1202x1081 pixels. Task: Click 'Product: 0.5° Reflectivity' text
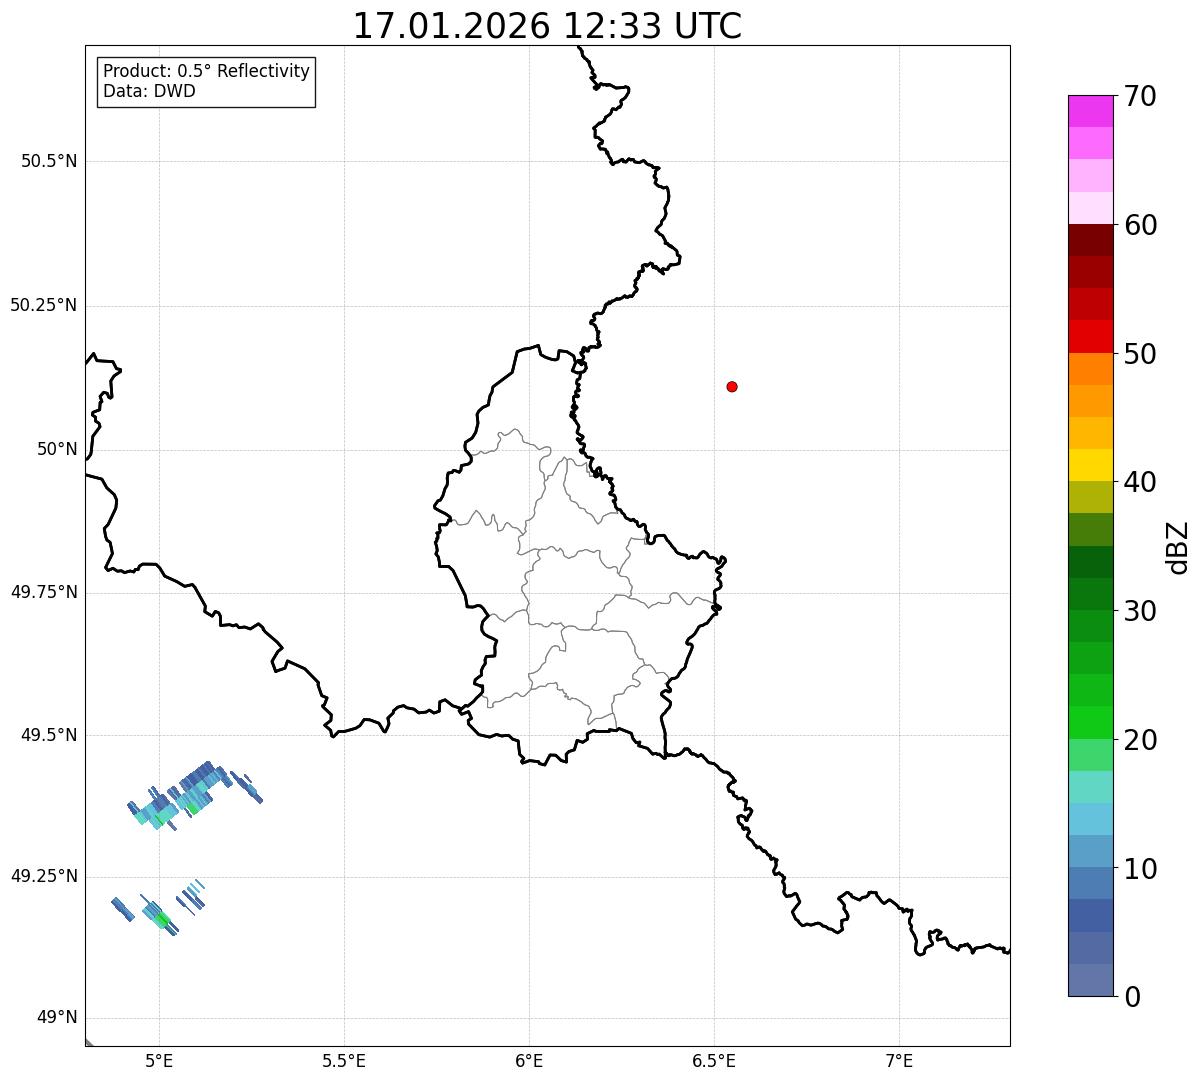click(x=206, y=72)
